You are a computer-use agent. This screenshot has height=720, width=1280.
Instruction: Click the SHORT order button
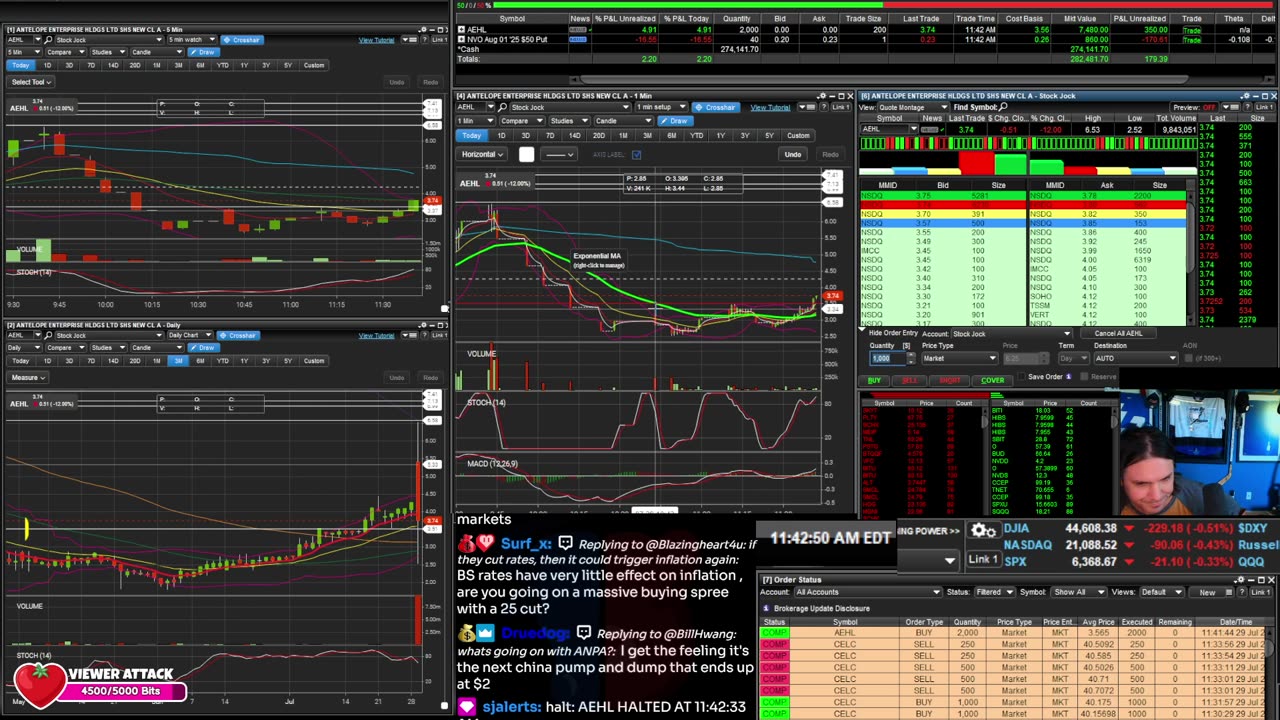(x=950, y=381)
